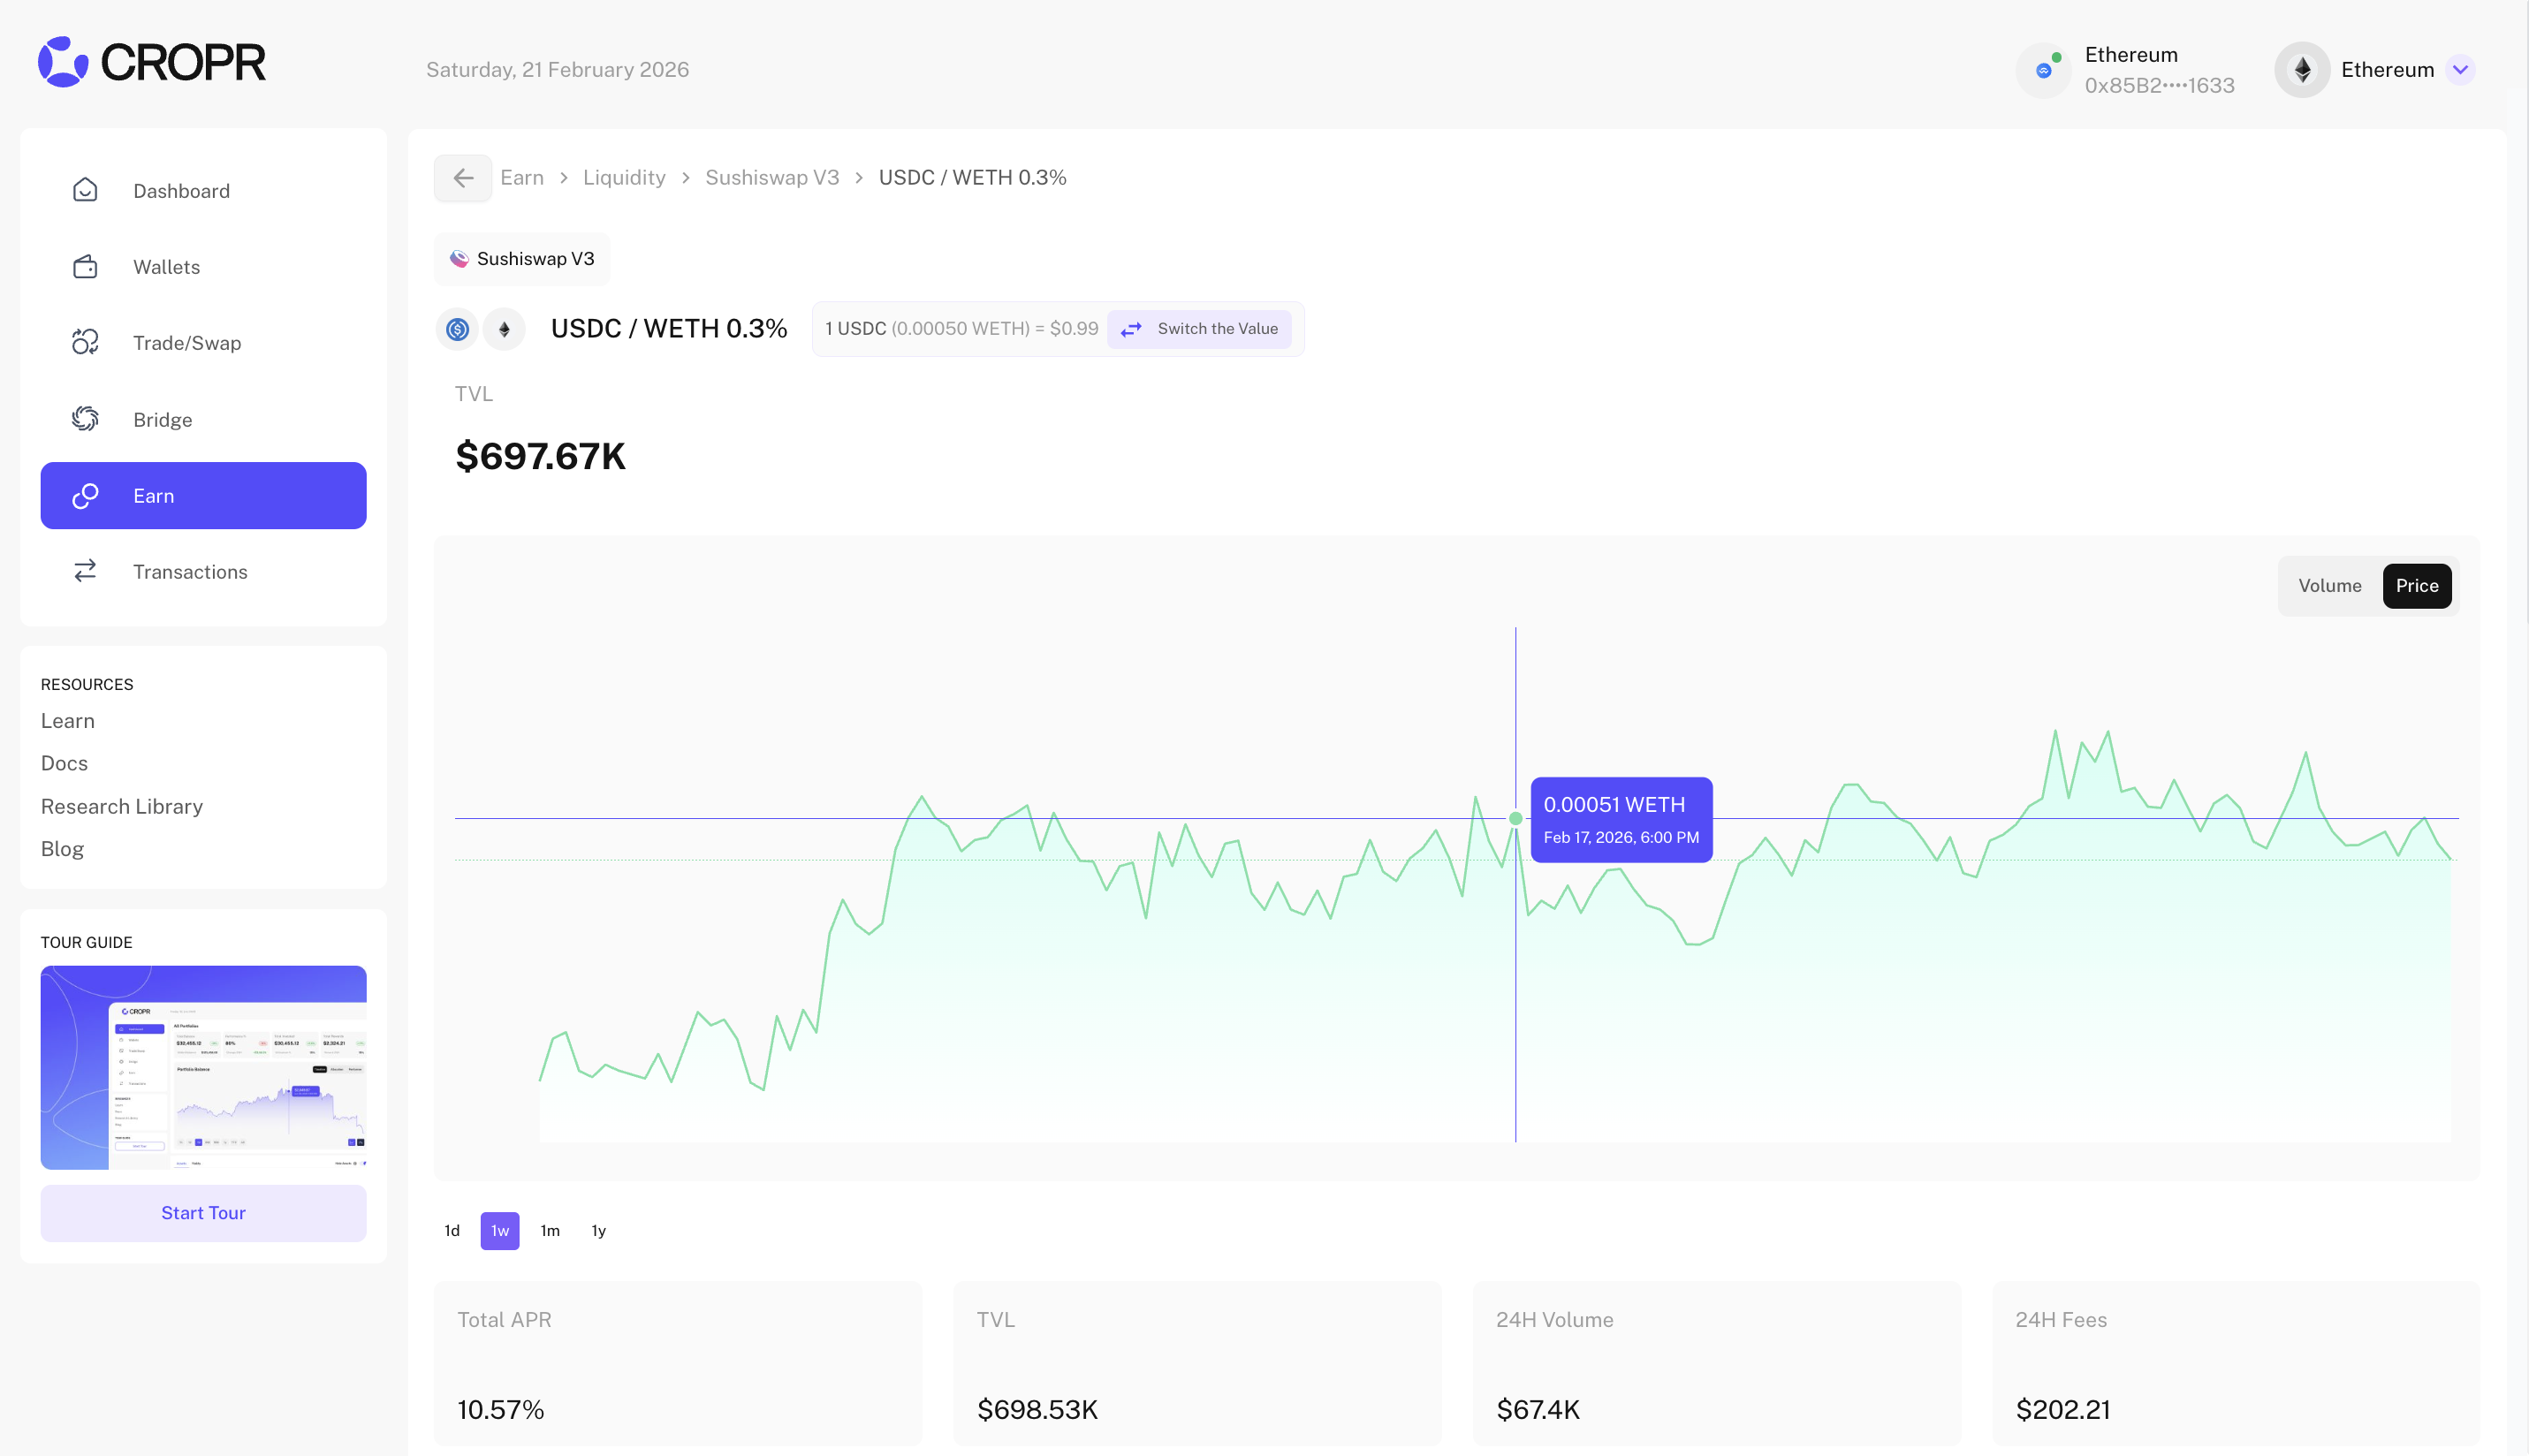Screen dimensions: 2529x1456
Task: Click the Sushiswap V3 logo icon
Action: (459, 259)
